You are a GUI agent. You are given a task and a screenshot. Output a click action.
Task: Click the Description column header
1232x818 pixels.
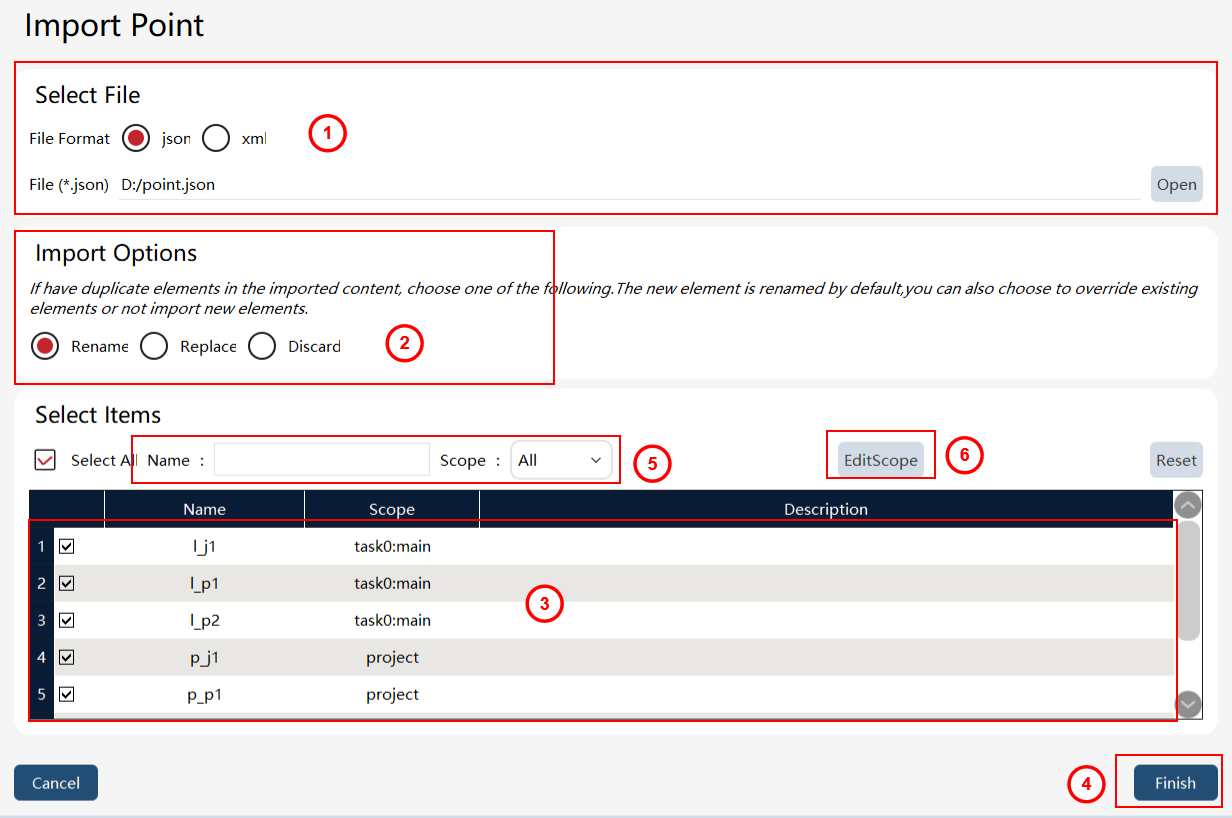[826, 509]
